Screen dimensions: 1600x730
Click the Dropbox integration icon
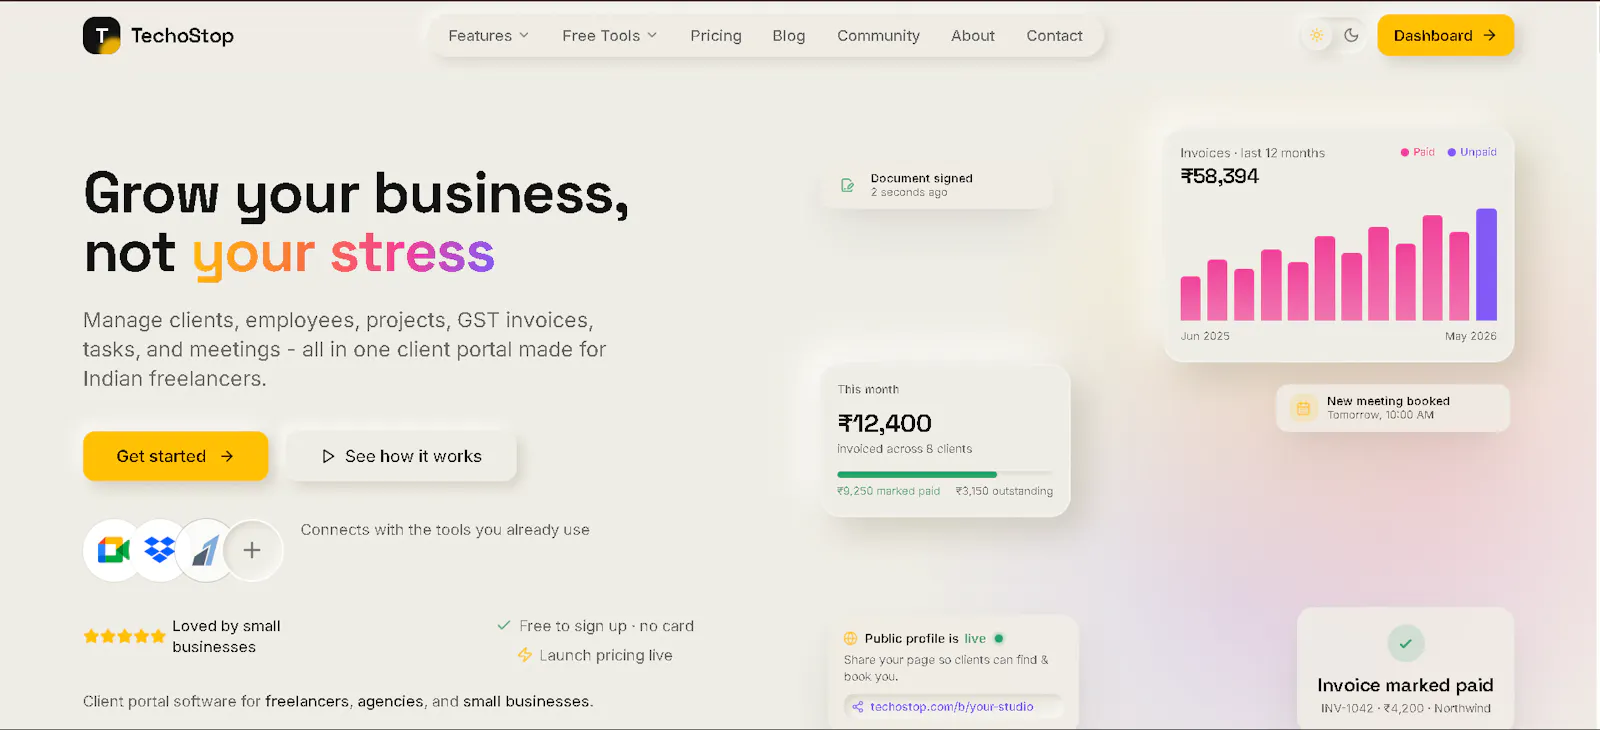point(160,550)
